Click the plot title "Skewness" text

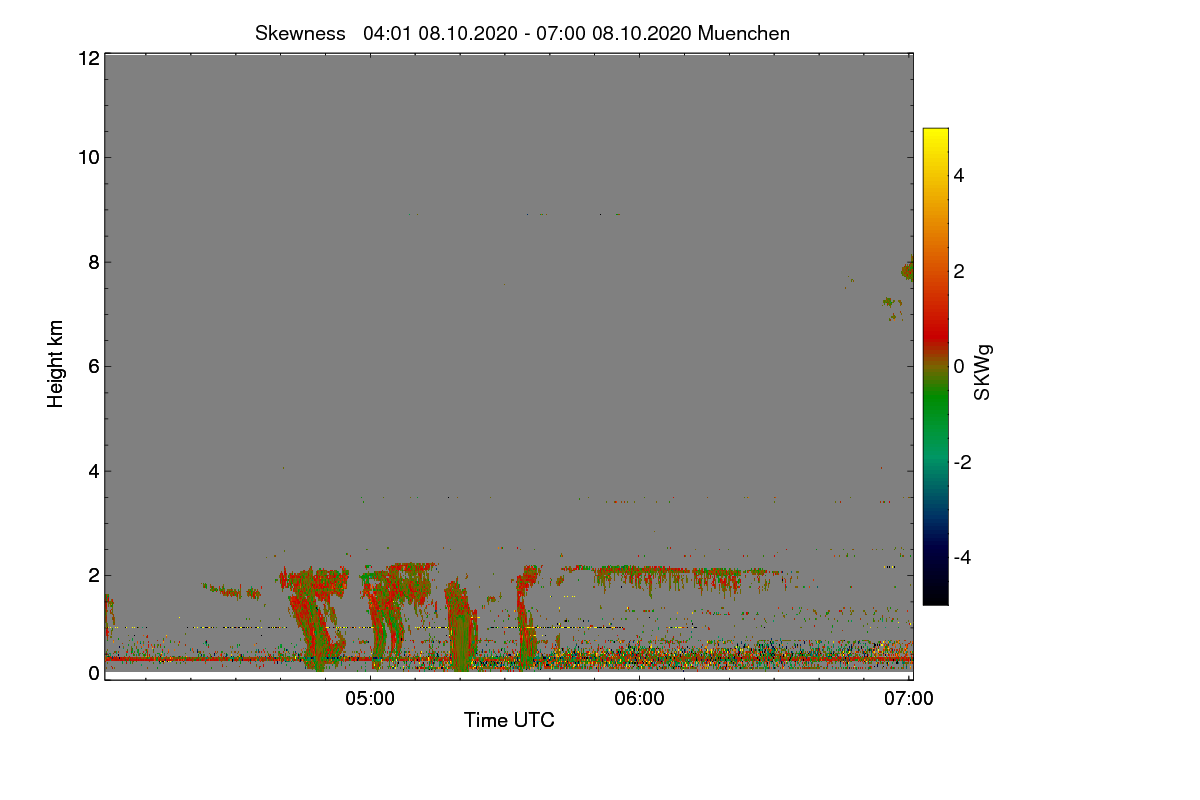tap(298, 33)
